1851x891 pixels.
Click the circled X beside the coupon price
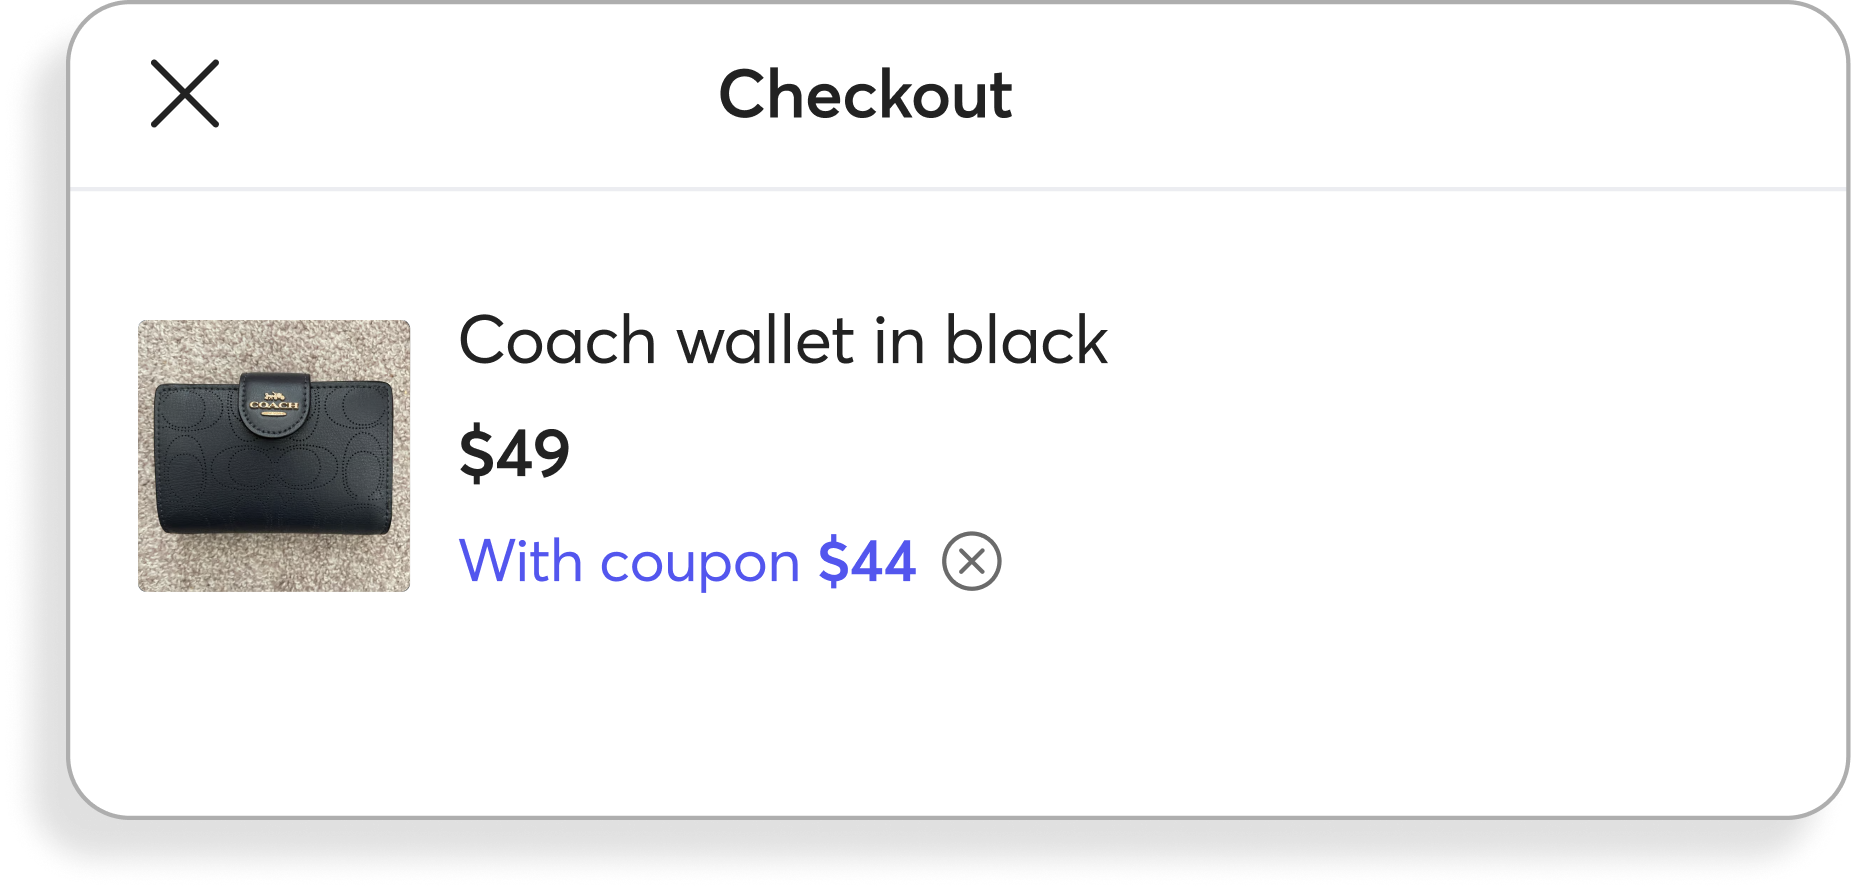click(x=971, y=562)
